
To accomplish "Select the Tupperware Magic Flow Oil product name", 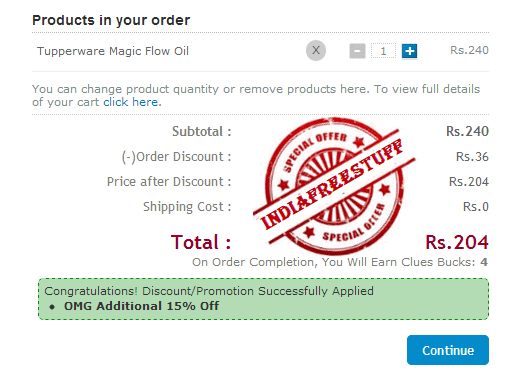I will tap(113, 51).
